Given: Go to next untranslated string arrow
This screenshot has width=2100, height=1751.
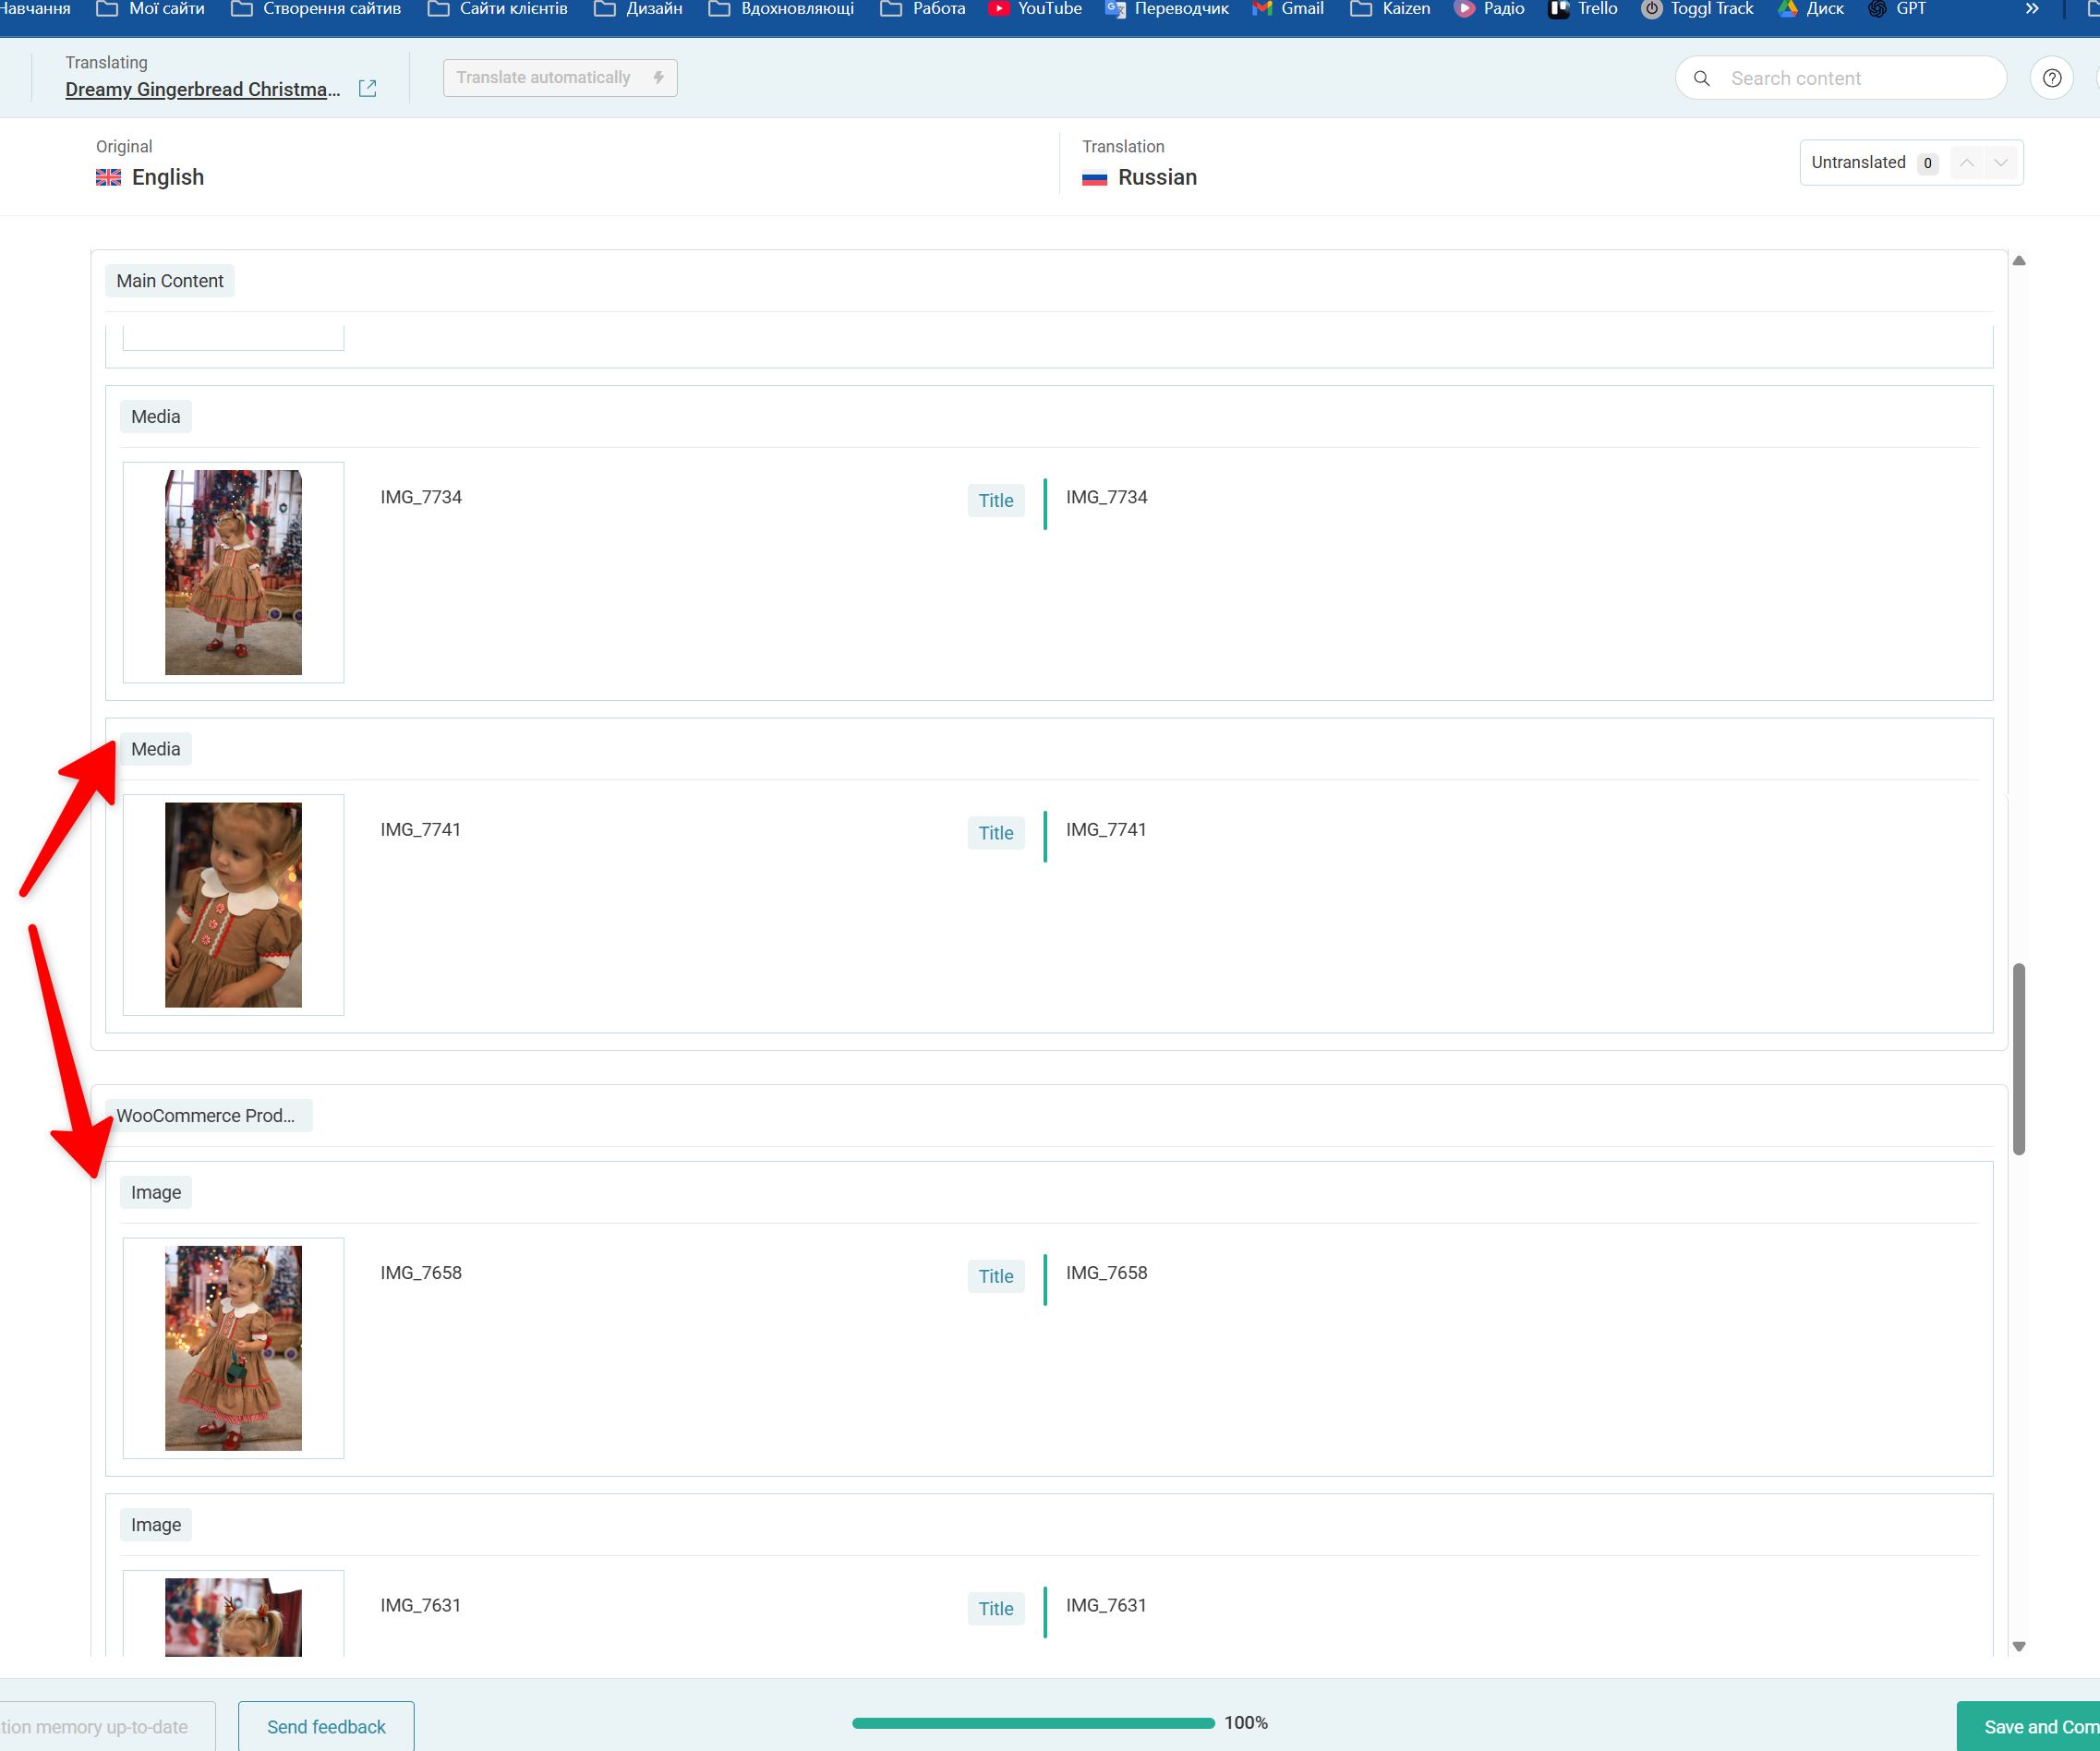Looking at the screenshot, I should [2001, 163].
